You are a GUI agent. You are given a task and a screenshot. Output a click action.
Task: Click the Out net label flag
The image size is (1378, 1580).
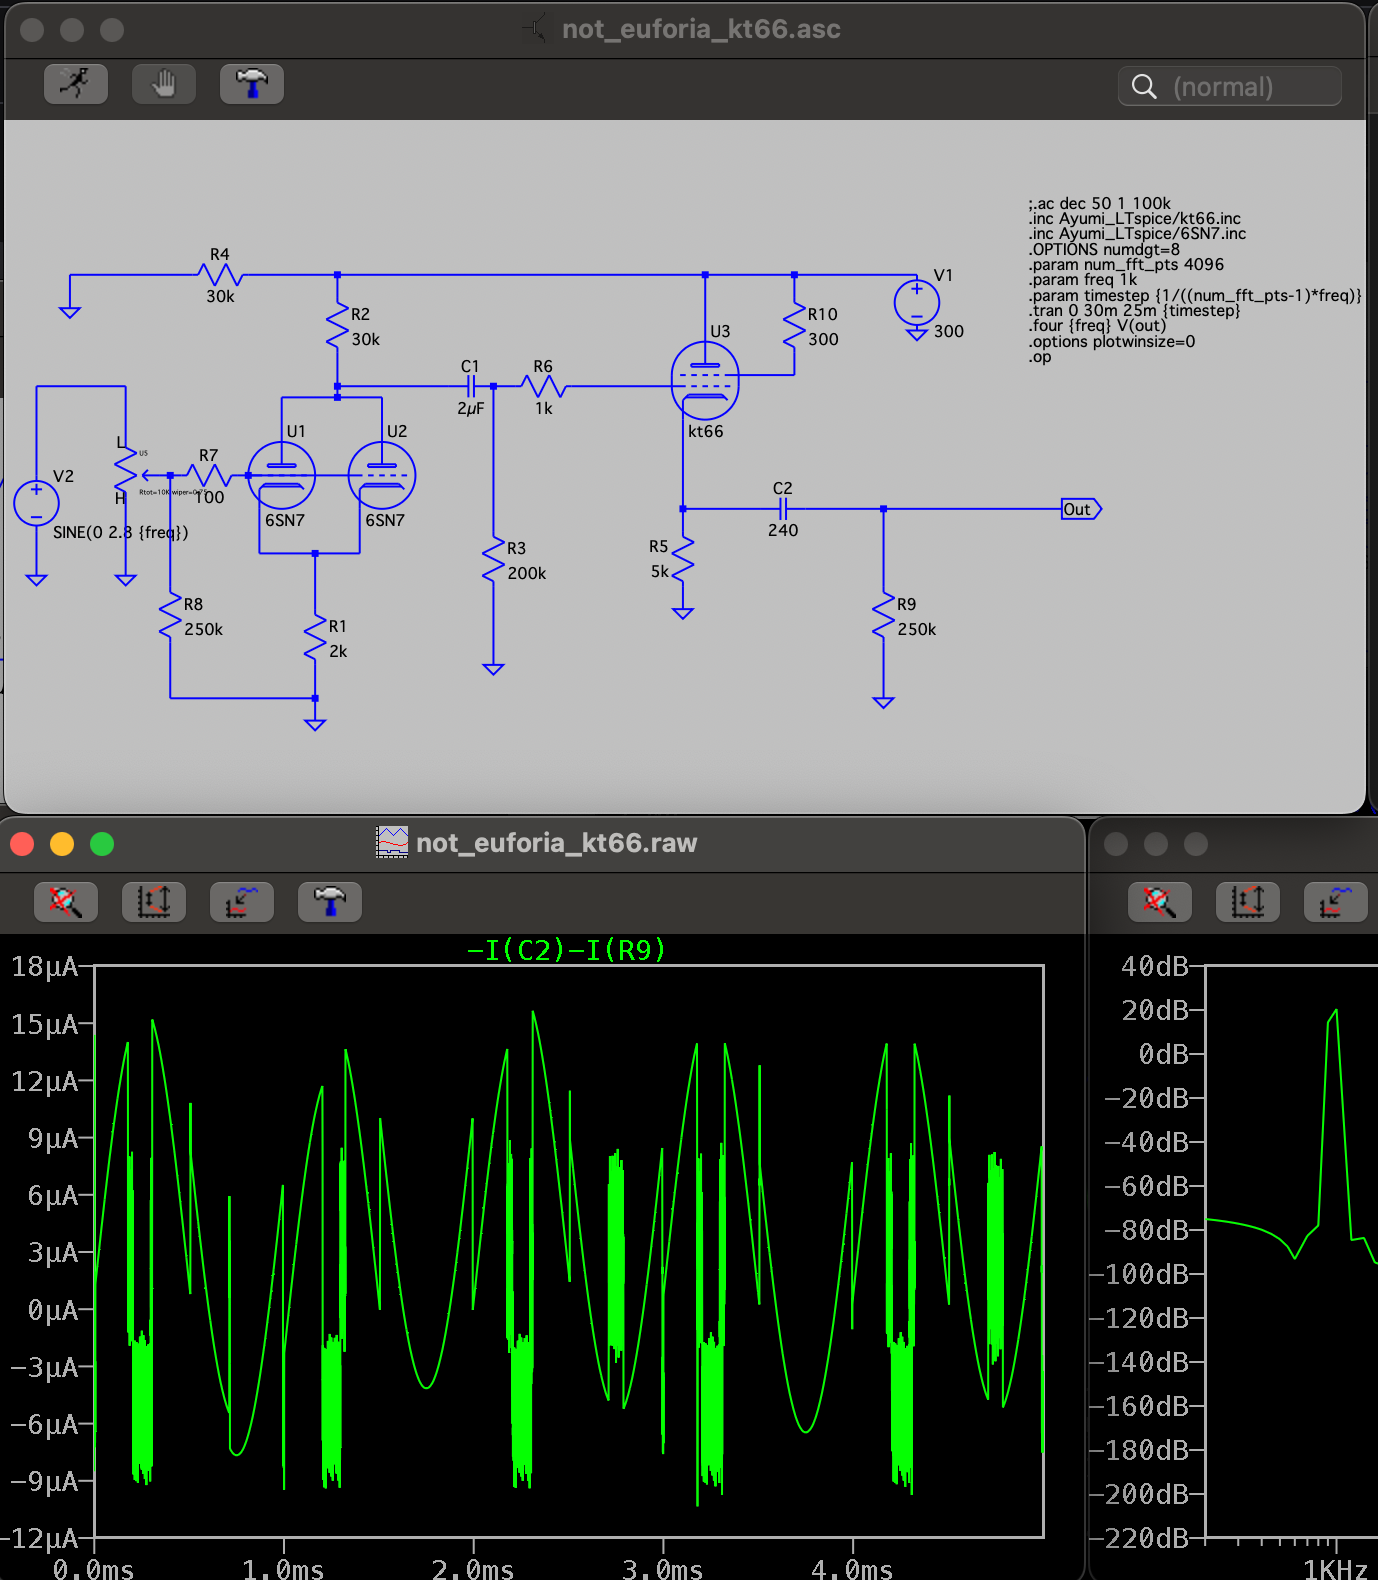tap(1081, 509)
